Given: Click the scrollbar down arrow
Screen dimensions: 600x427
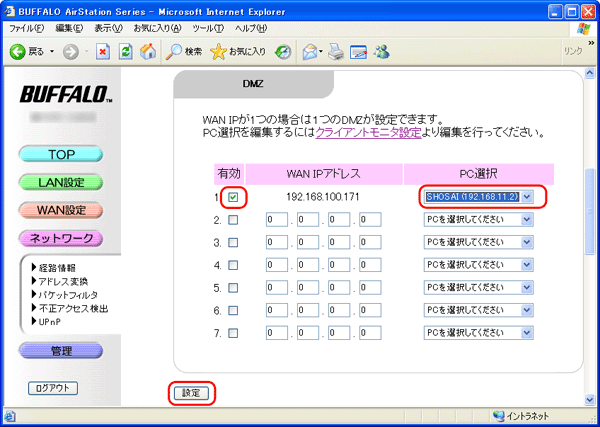Looking at the screenshot, I should click(x=590, y=400).
